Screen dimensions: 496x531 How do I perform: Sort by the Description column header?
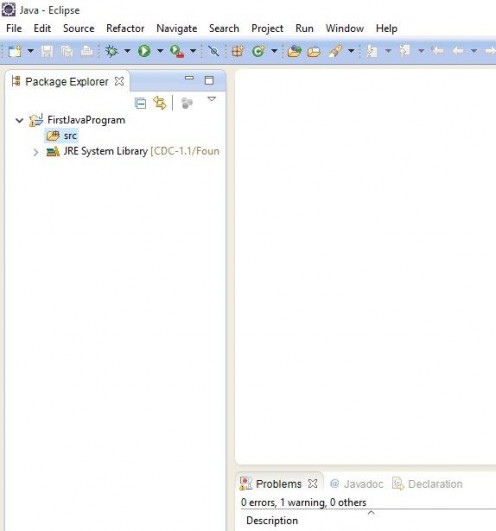(272, 520)
